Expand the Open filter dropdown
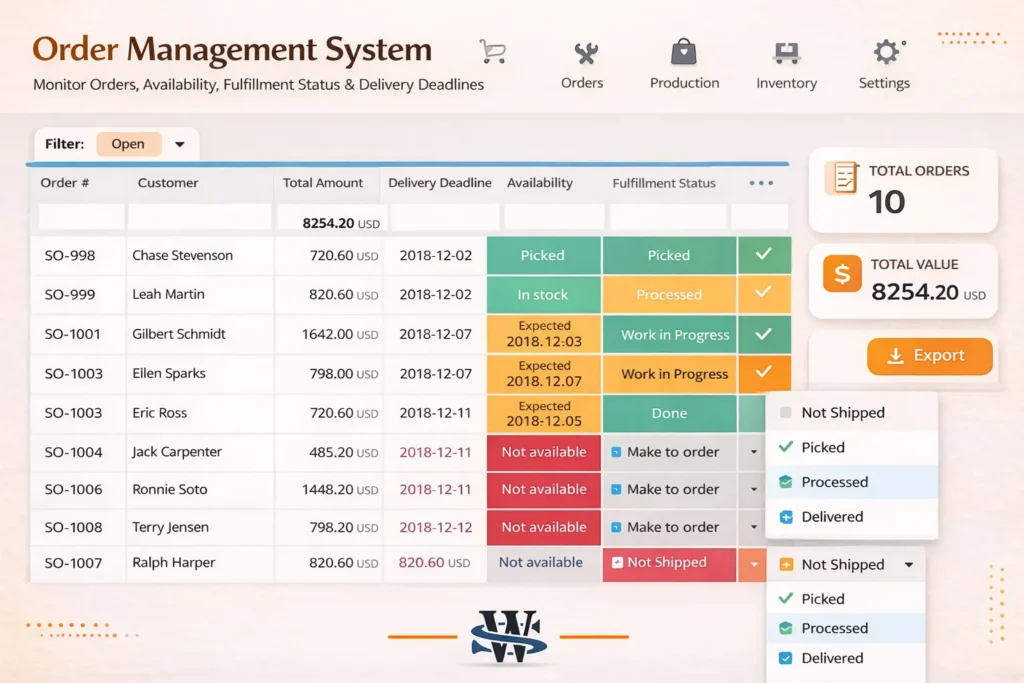 pos(180,143)
